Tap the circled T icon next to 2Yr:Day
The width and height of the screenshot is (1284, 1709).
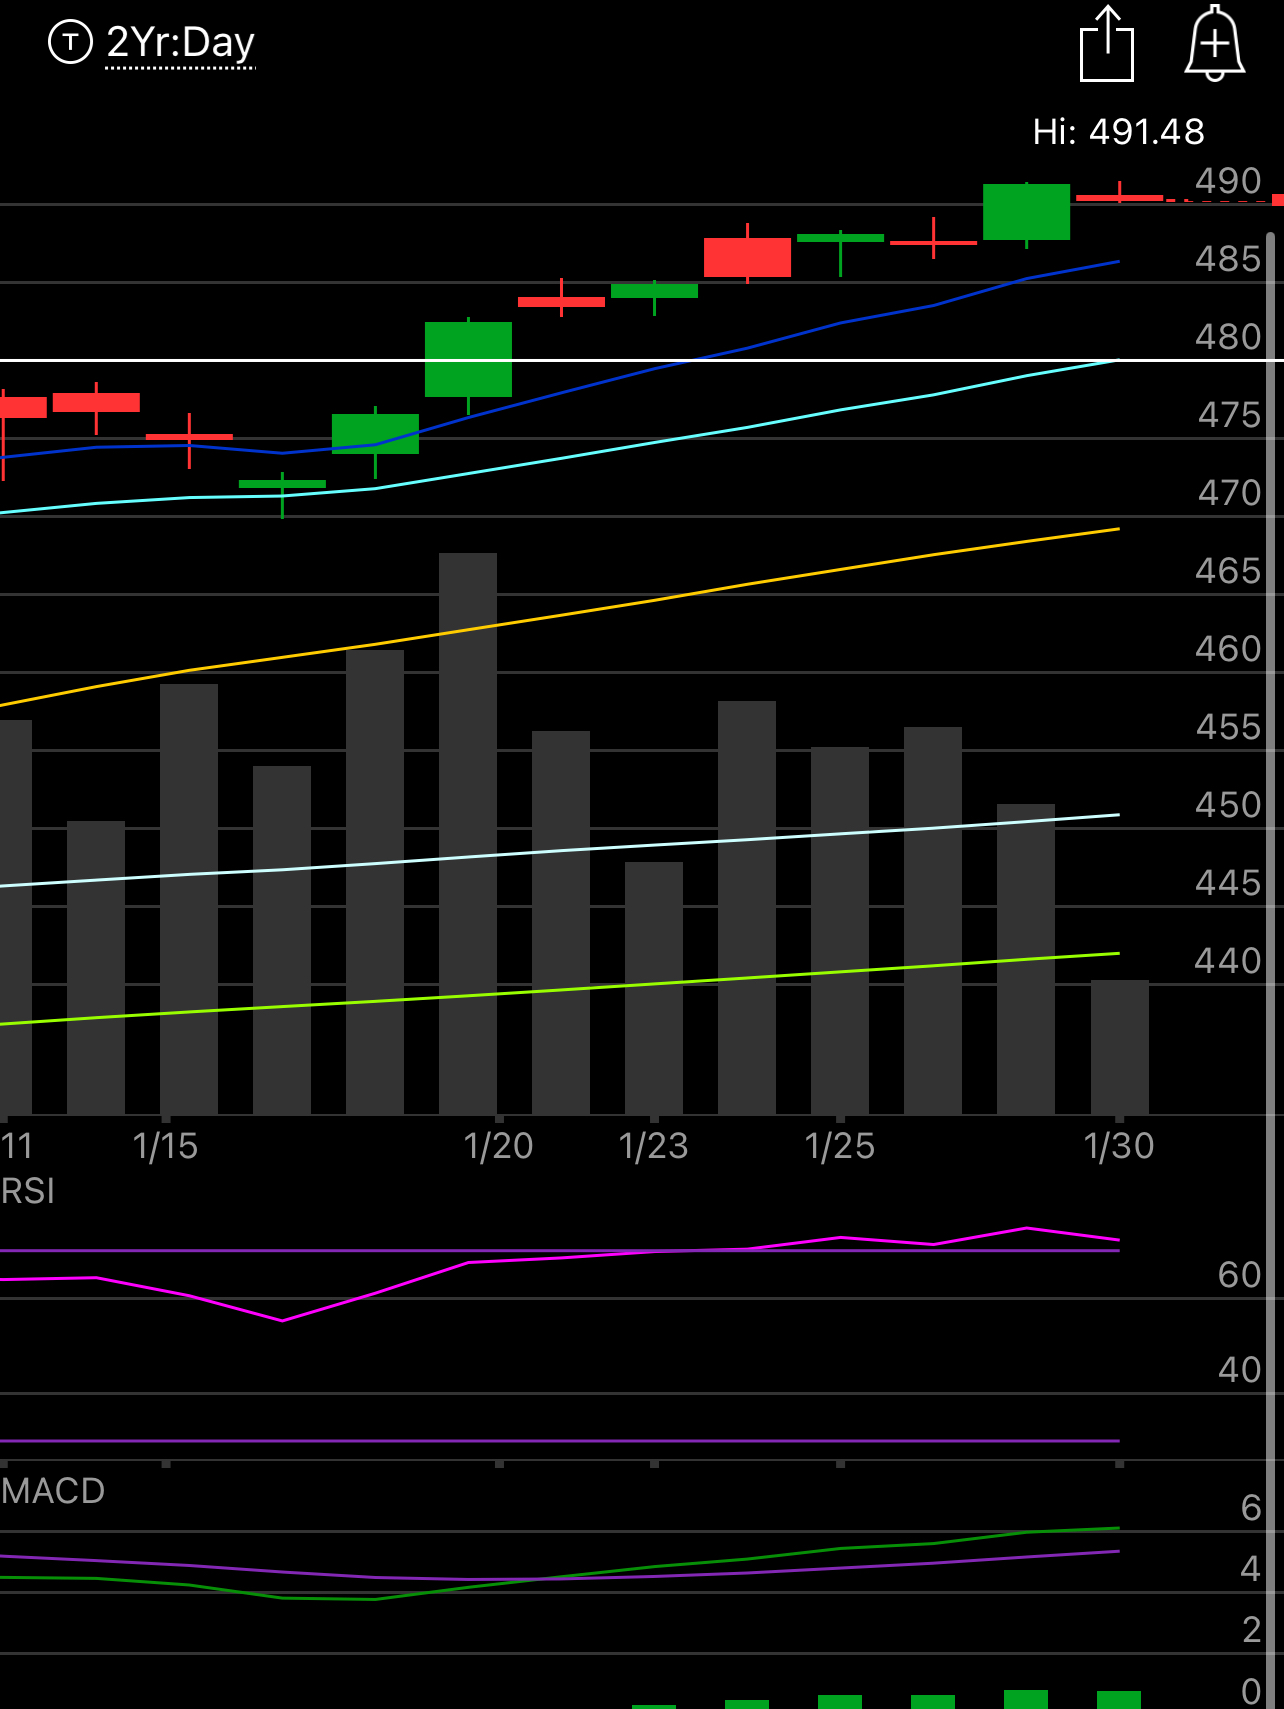pos(70,42)
